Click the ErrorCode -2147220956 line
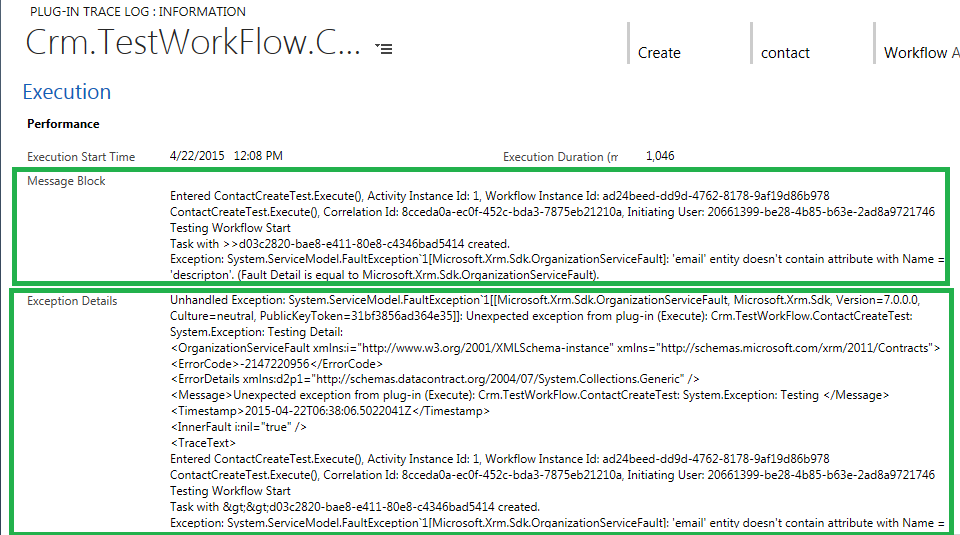Image resolution: width=960 pixels, height=535 pixels. [x=277, y=364]
